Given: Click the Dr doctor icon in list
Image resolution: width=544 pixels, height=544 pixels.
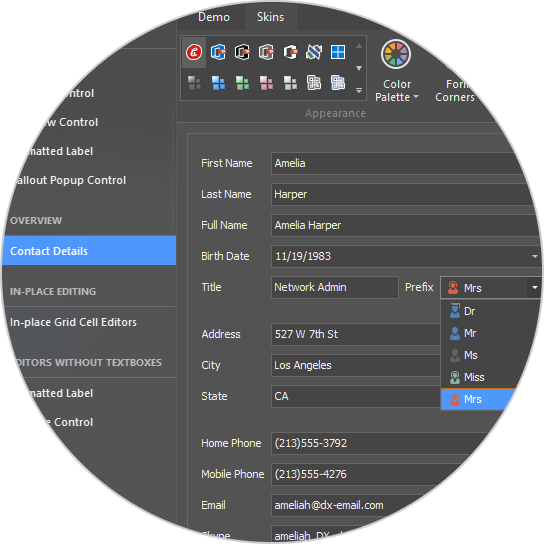Looking at the screenshot, I should pyautogui.click(x=454, y=311).
